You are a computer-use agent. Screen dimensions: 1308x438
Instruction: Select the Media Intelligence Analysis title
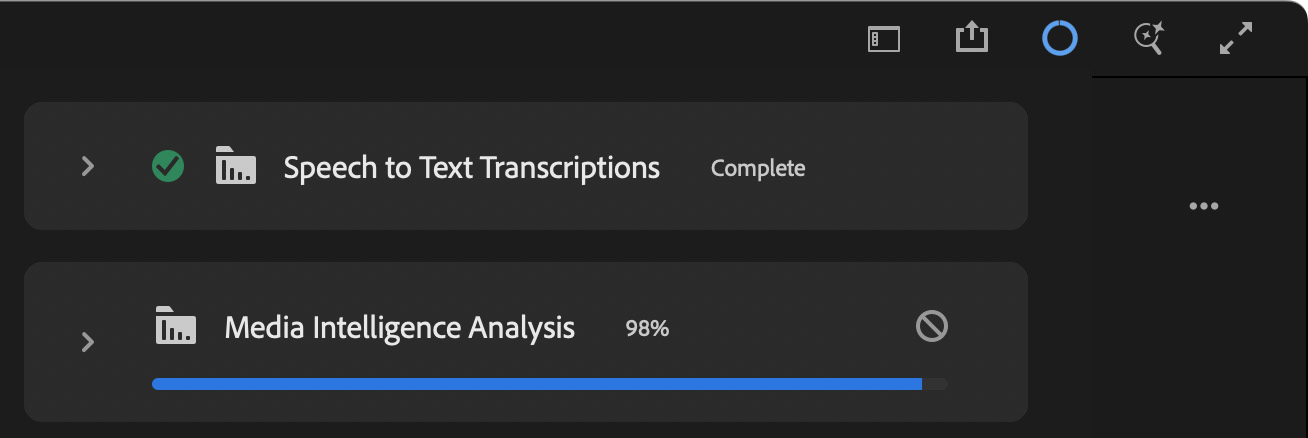click(399, 327)
